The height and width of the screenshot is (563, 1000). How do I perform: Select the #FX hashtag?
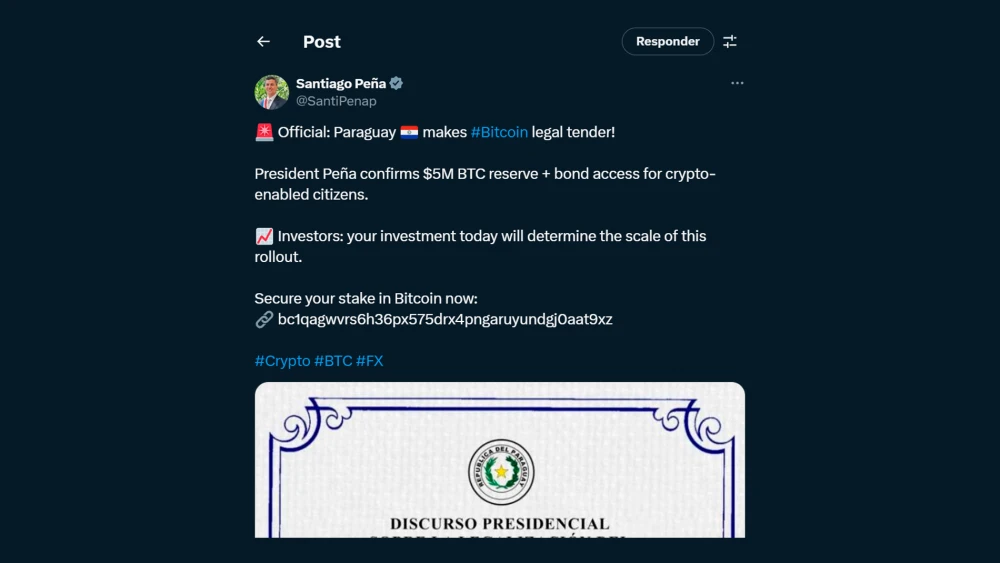point(369,361)
